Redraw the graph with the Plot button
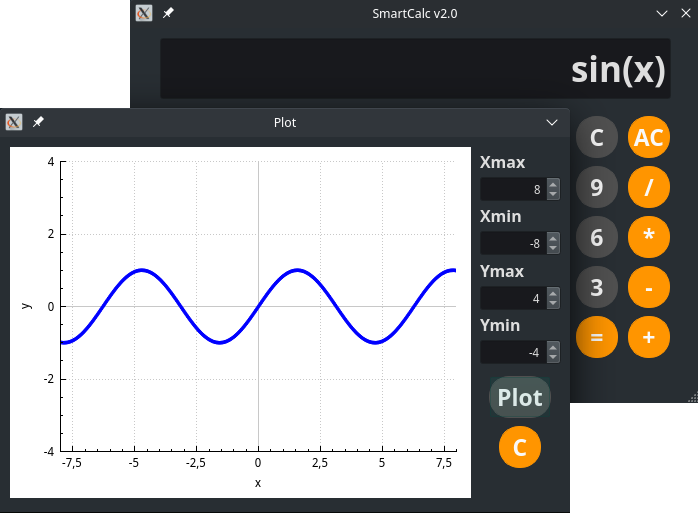 coord(520,397)
